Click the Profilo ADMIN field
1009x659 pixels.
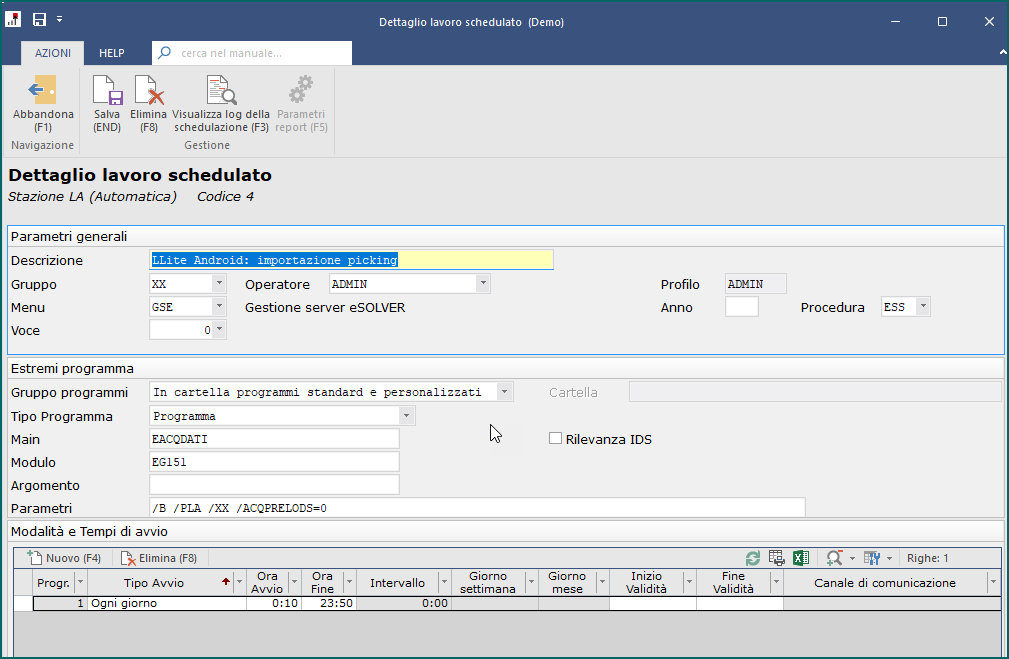[755, 284]
